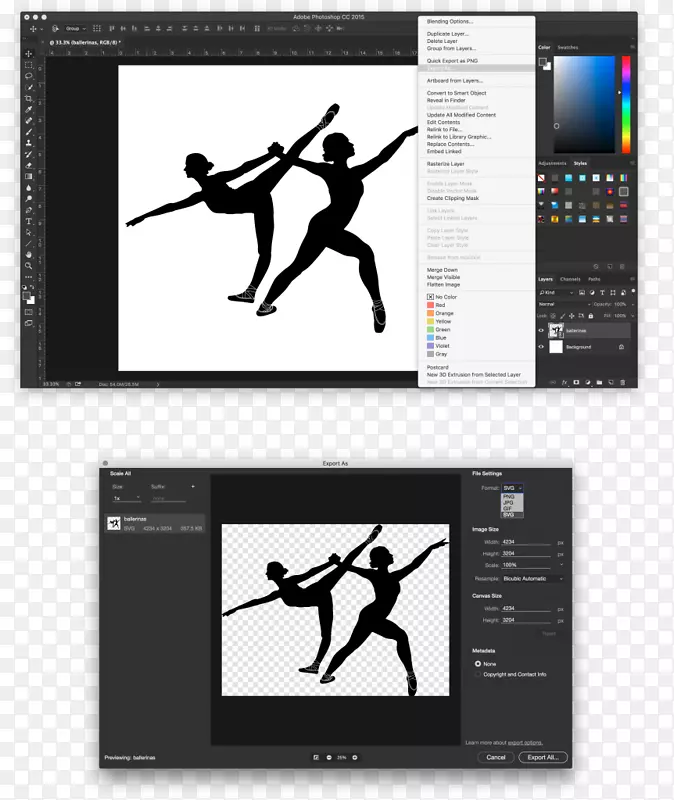Select the Rectangular Marquee tool

(x=29, y=65)
